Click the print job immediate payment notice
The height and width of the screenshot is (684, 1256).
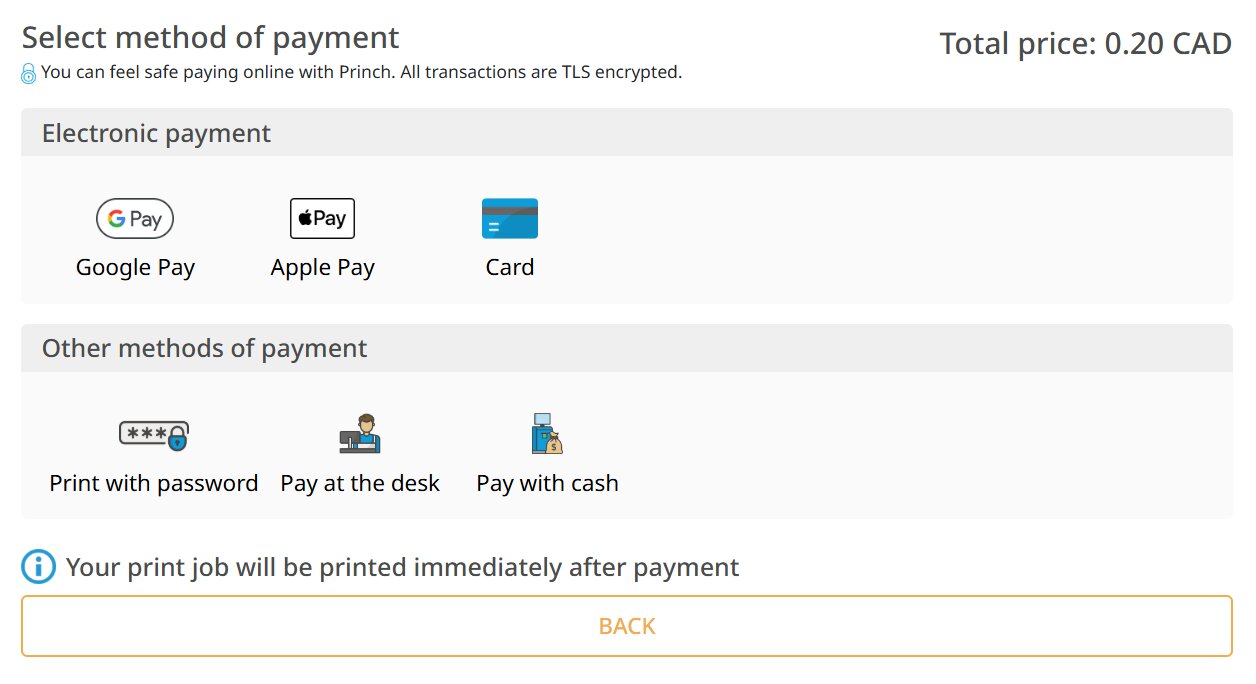tap(402, 567)
